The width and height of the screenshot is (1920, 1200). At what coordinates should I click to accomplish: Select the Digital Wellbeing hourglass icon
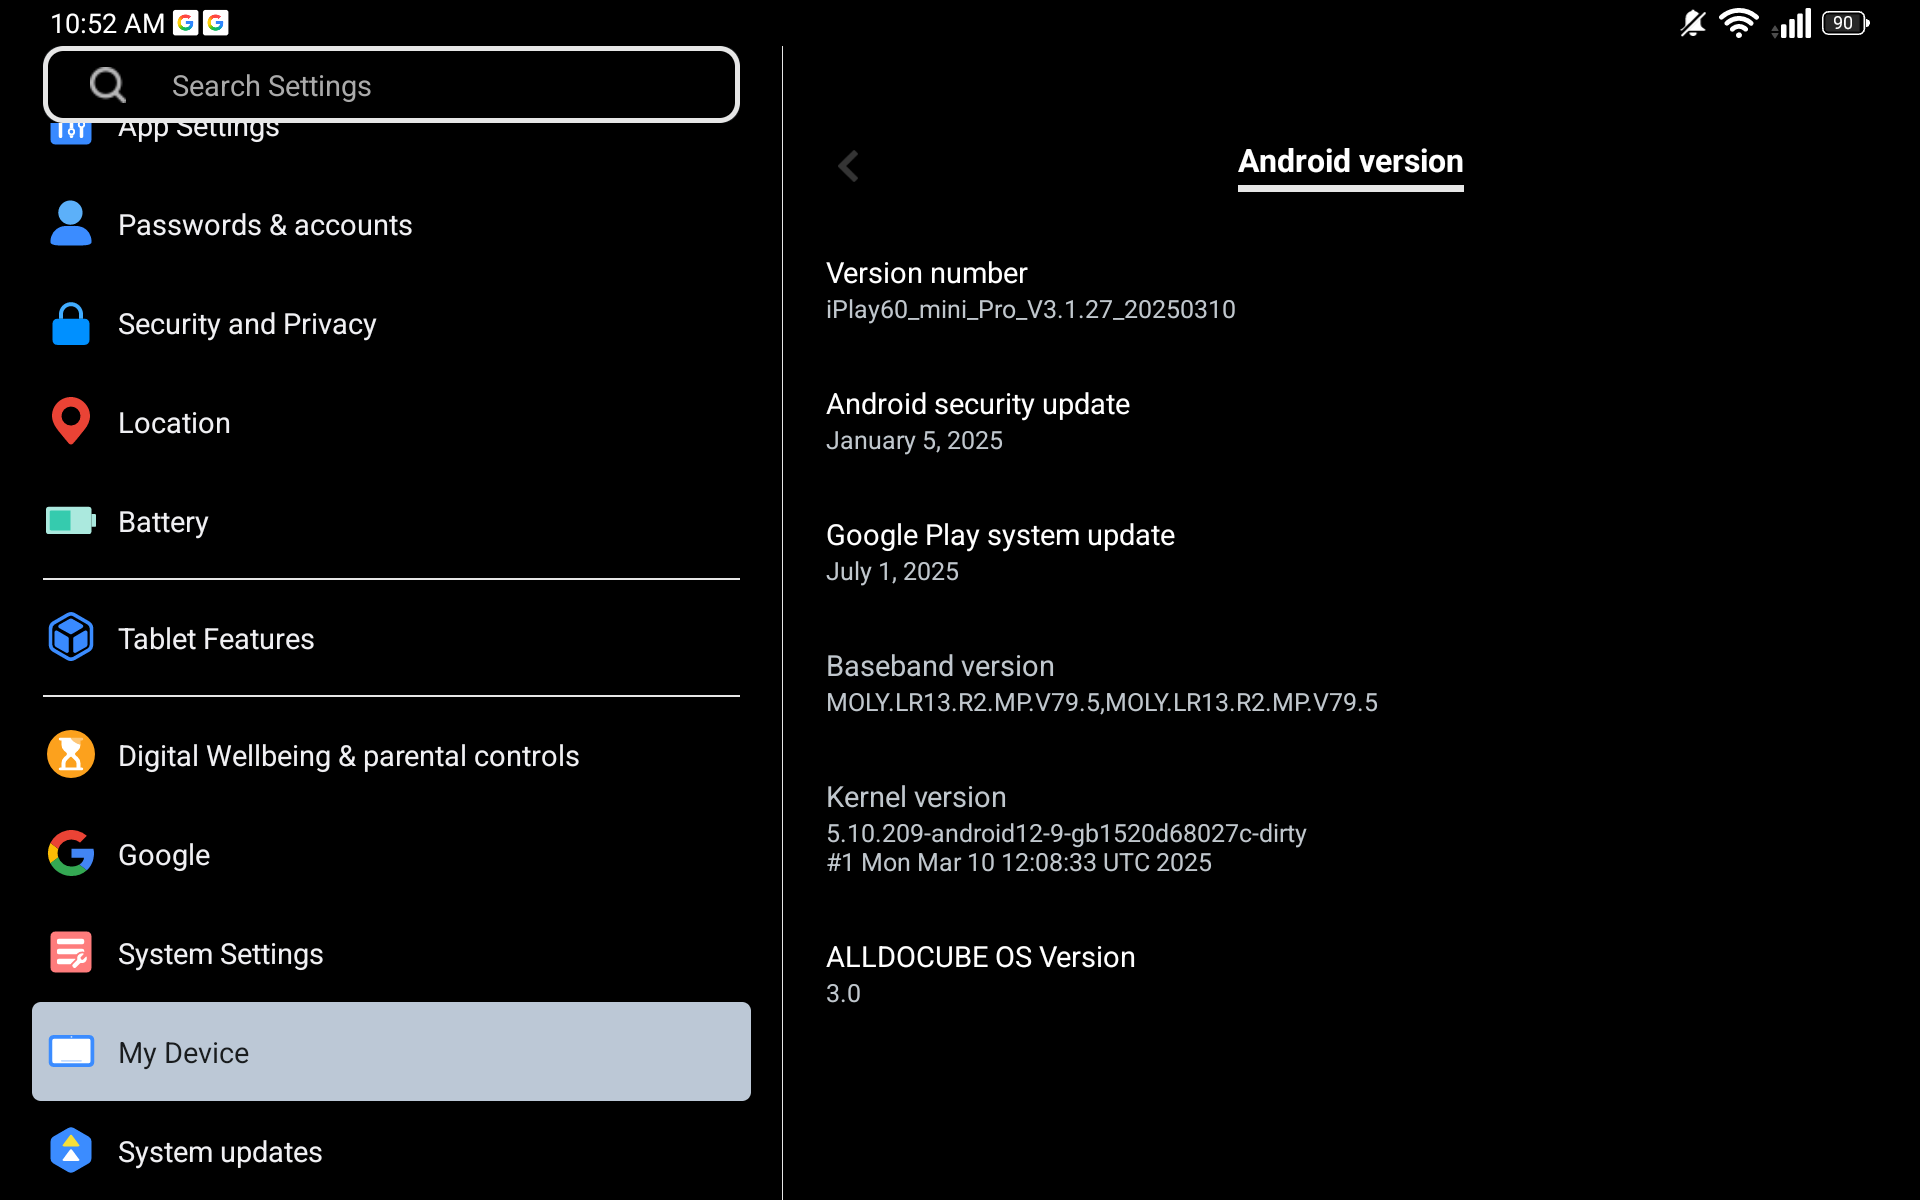[x=71, y=755]
